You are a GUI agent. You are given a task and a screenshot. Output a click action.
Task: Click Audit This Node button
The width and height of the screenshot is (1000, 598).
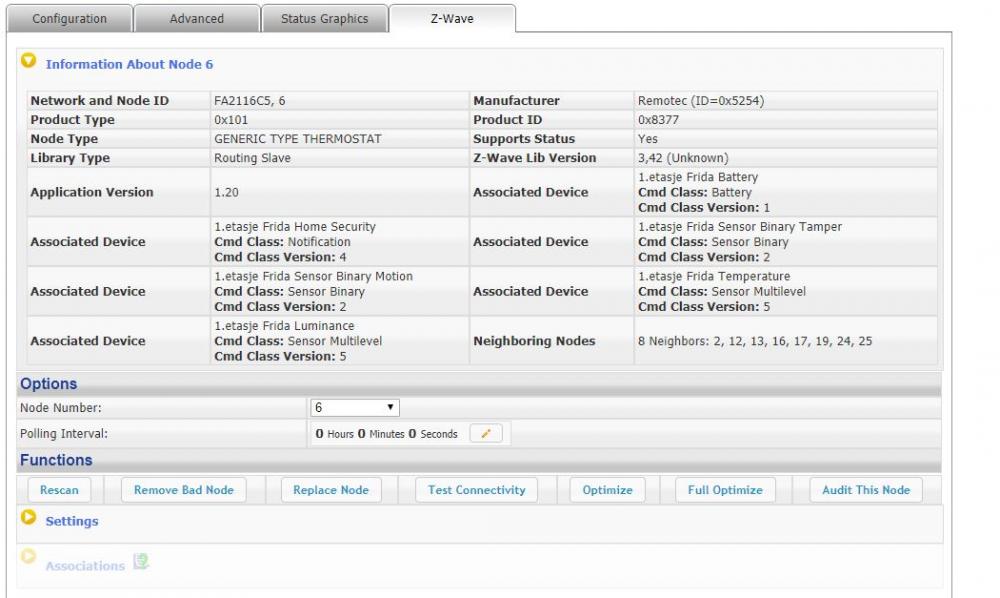(866, 490)
